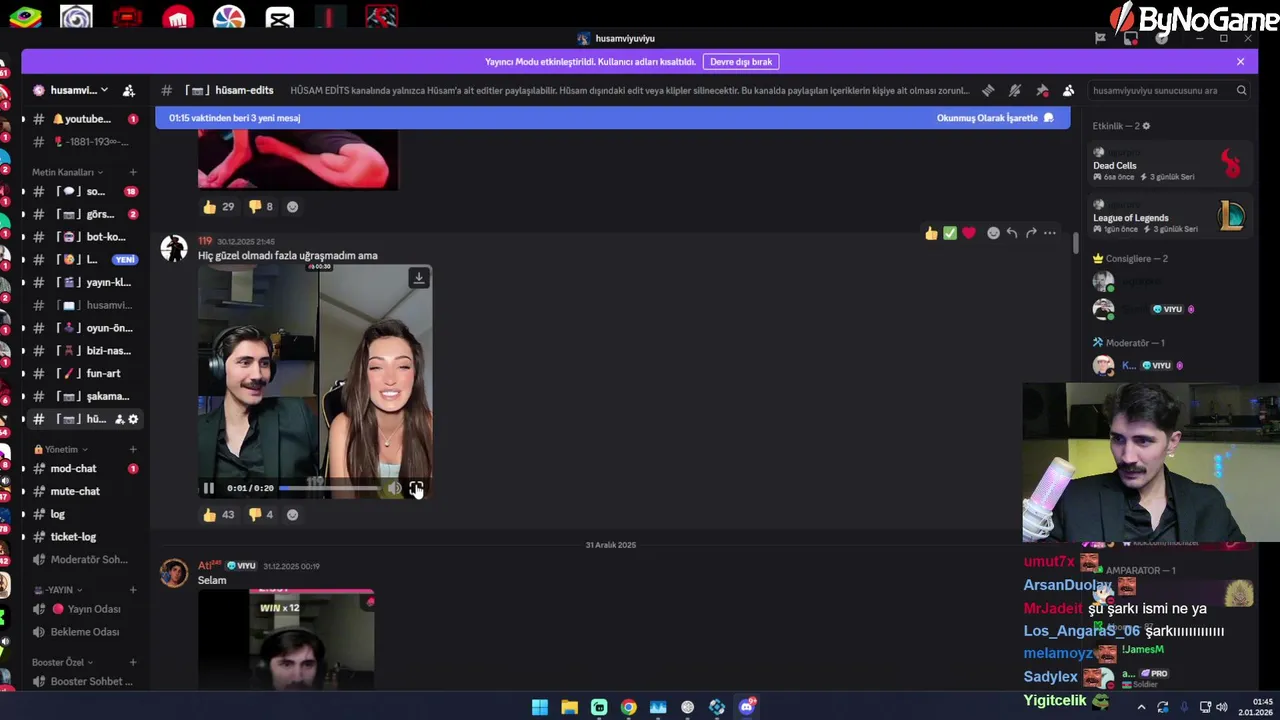
Task: Join Bekleme Odası voice channel
Action: 85,632
